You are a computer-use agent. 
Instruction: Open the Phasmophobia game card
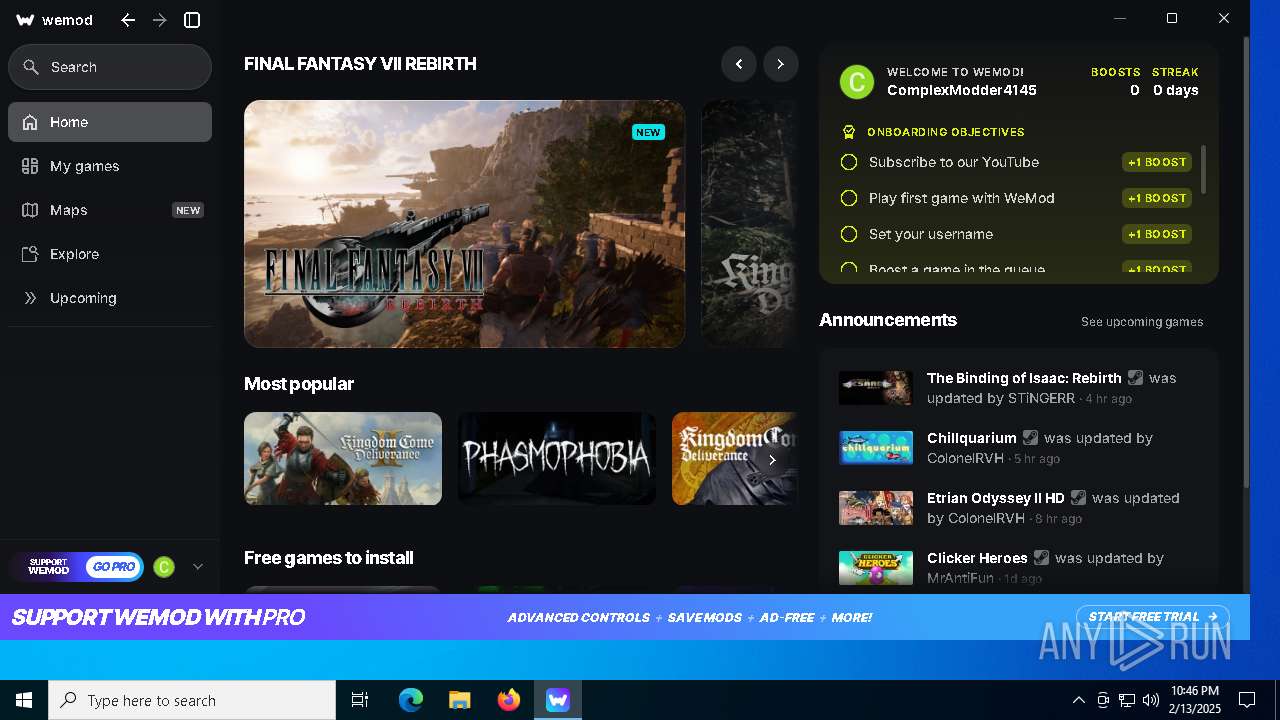pyautogui.click(x=557, y=458)
